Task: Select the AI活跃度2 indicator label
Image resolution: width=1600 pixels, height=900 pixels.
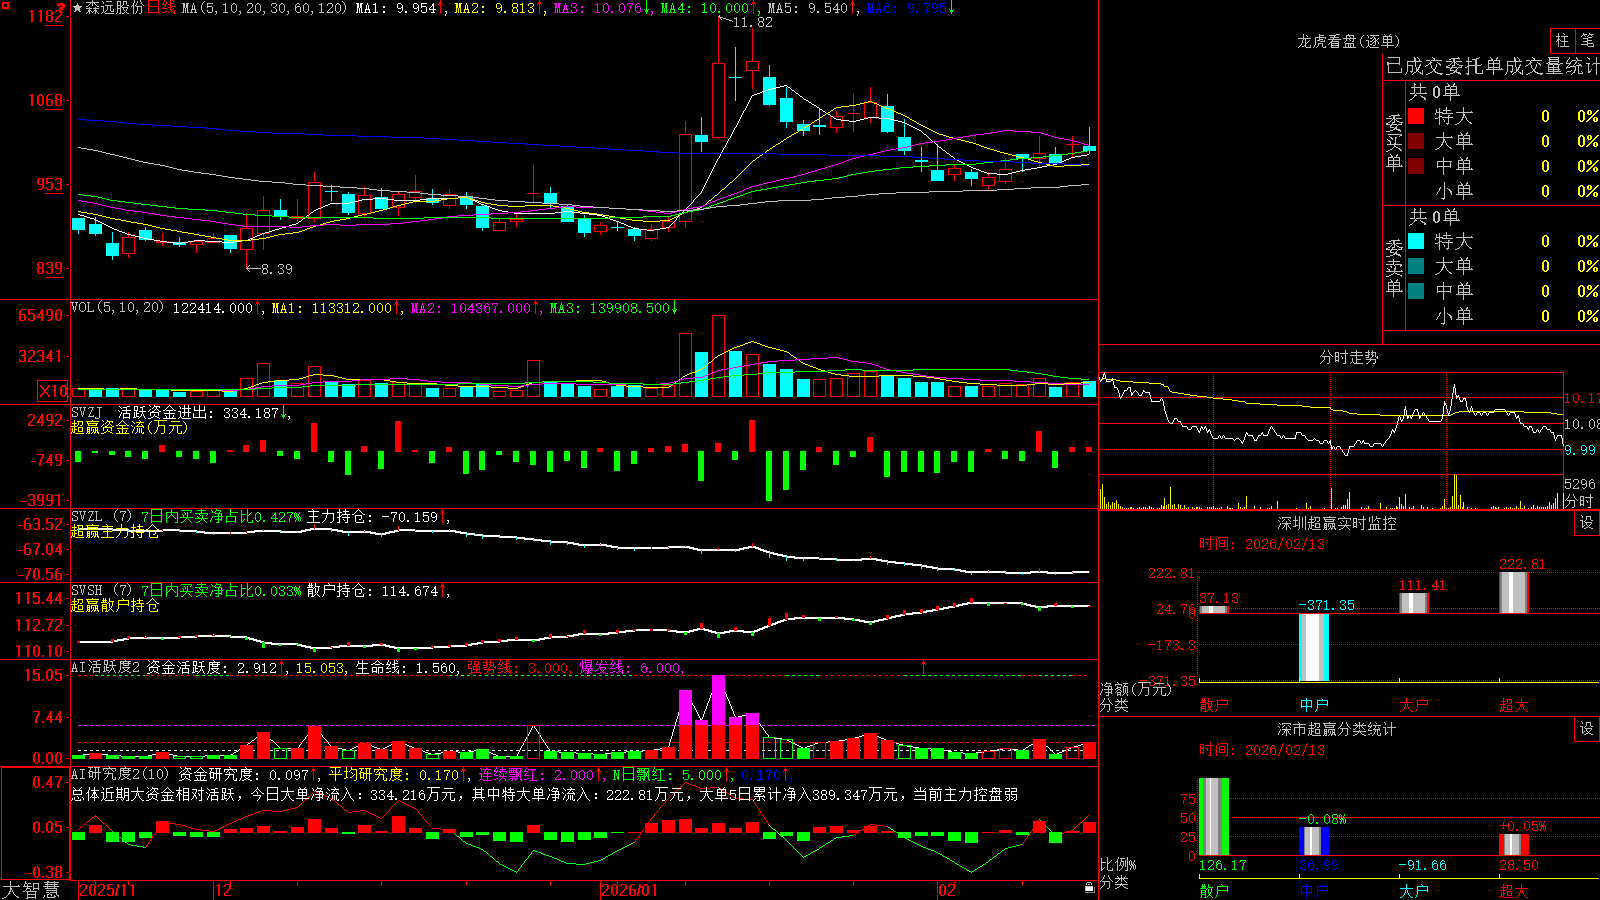Action: [x=106, y=668]
